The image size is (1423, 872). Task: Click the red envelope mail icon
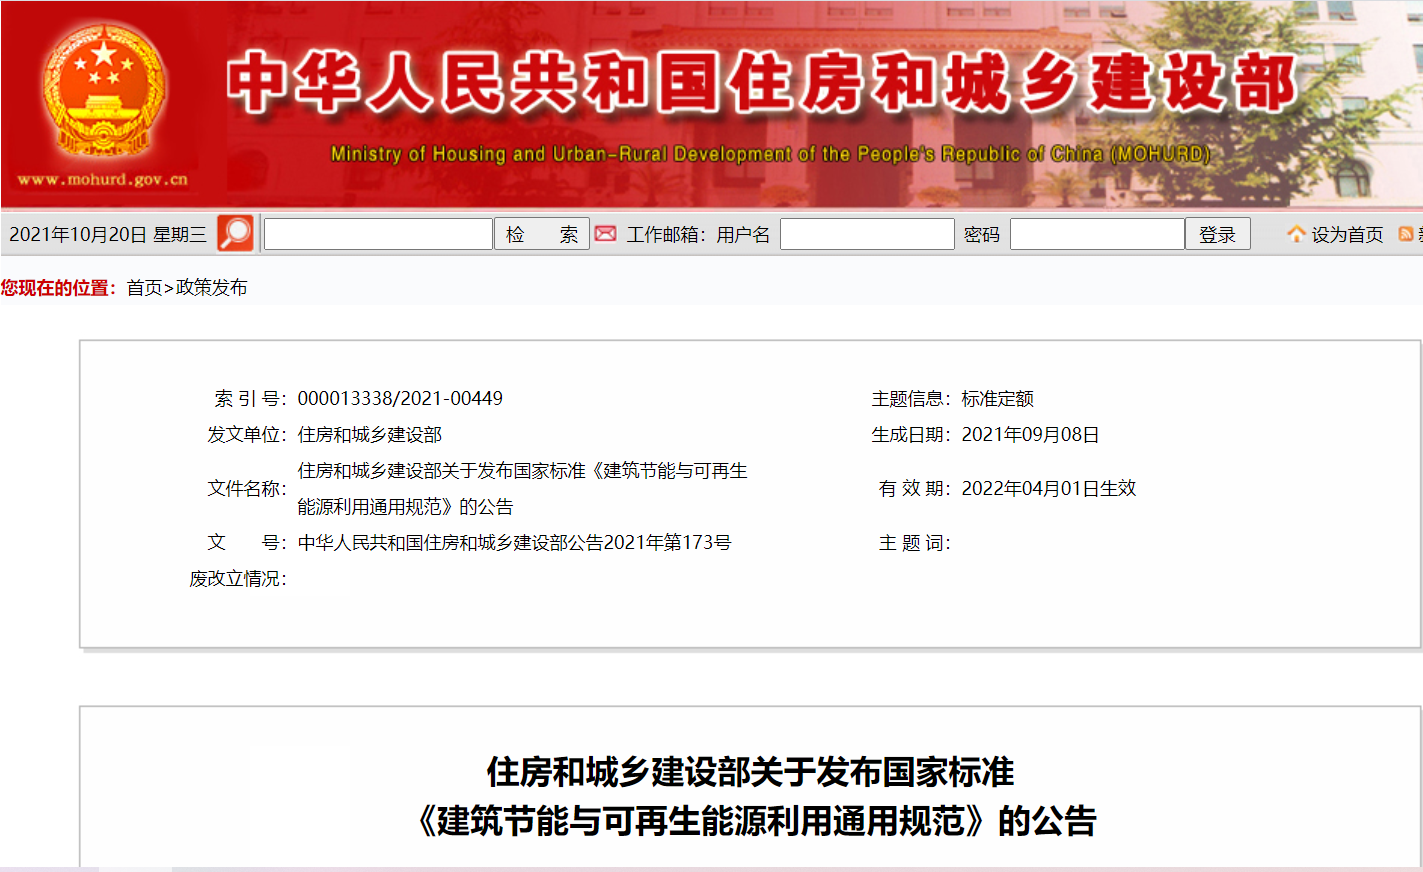605,234
